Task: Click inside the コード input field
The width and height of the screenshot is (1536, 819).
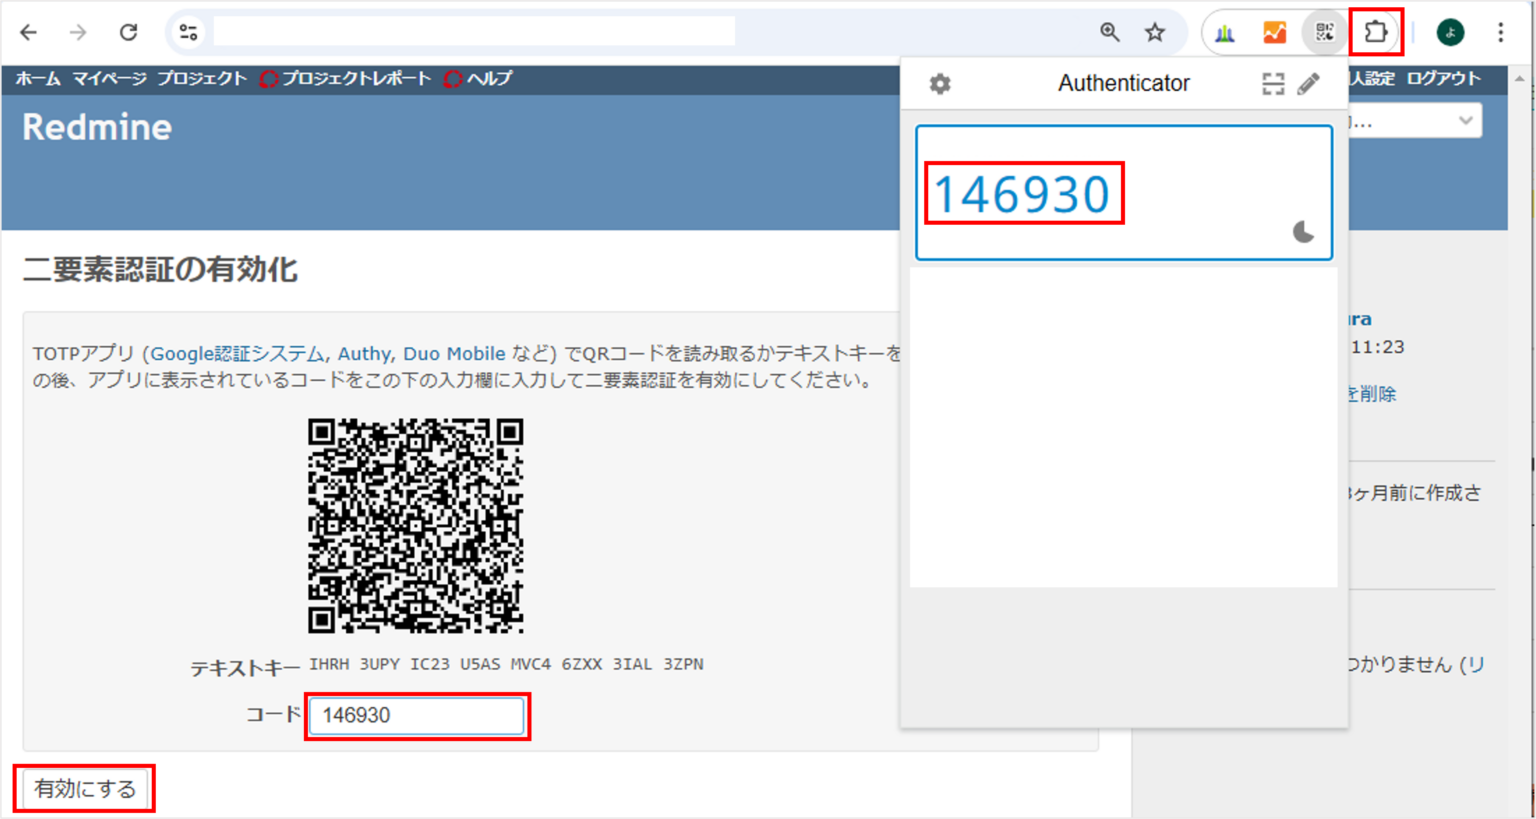Action: [x=416, y=716]
